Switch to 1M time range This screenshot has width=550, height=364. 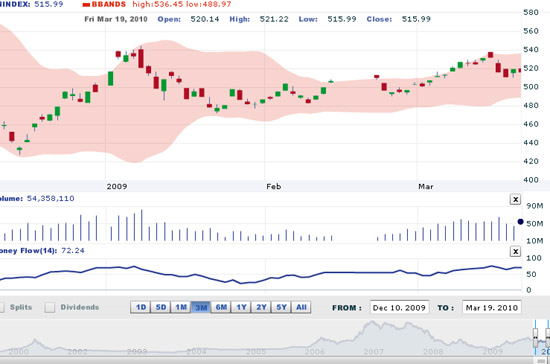coord(181,308)
